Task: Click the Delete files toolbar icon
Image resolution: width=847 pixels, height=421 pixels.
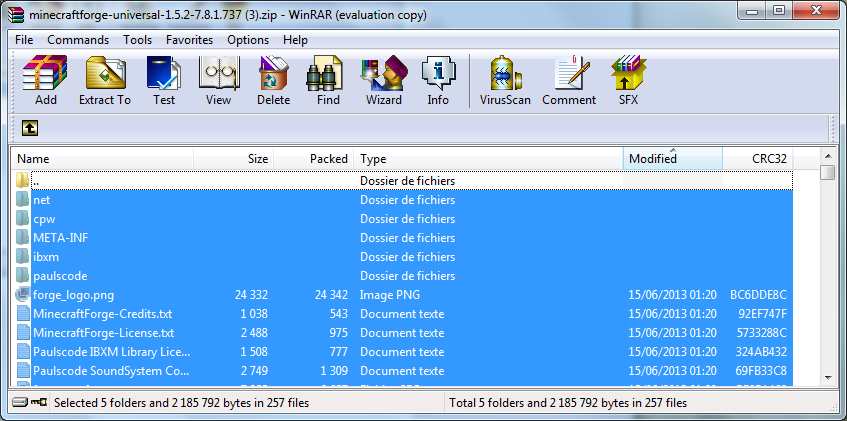Action: point(273,81)
